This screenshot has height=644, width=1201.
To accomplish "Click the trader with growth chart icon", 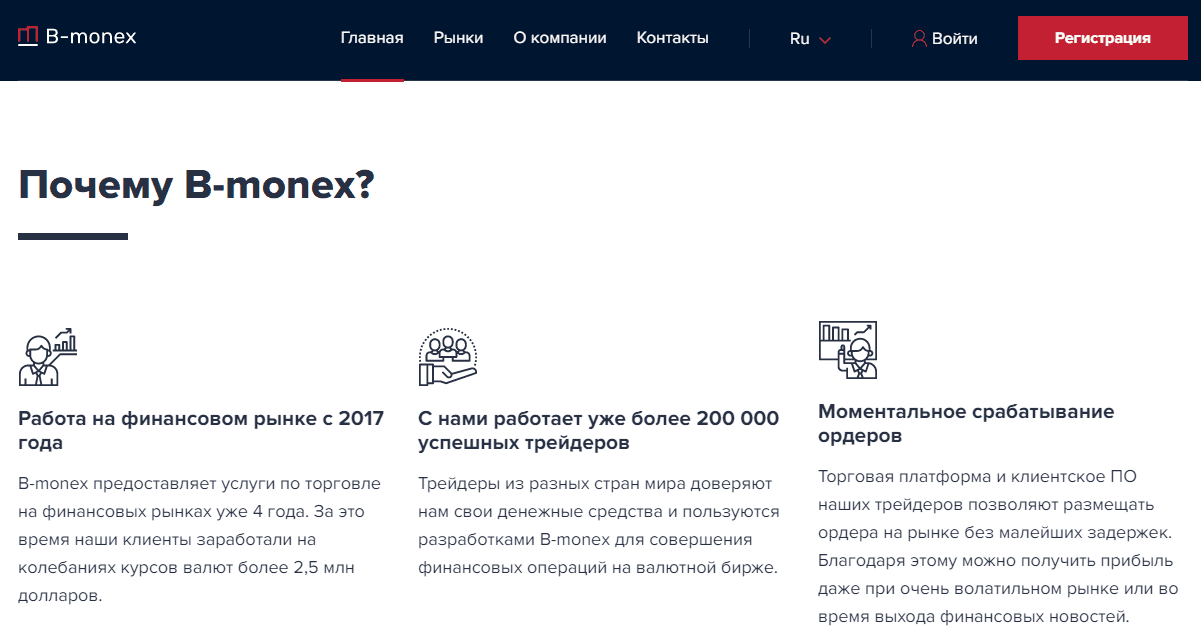I will tap(48, 357).
